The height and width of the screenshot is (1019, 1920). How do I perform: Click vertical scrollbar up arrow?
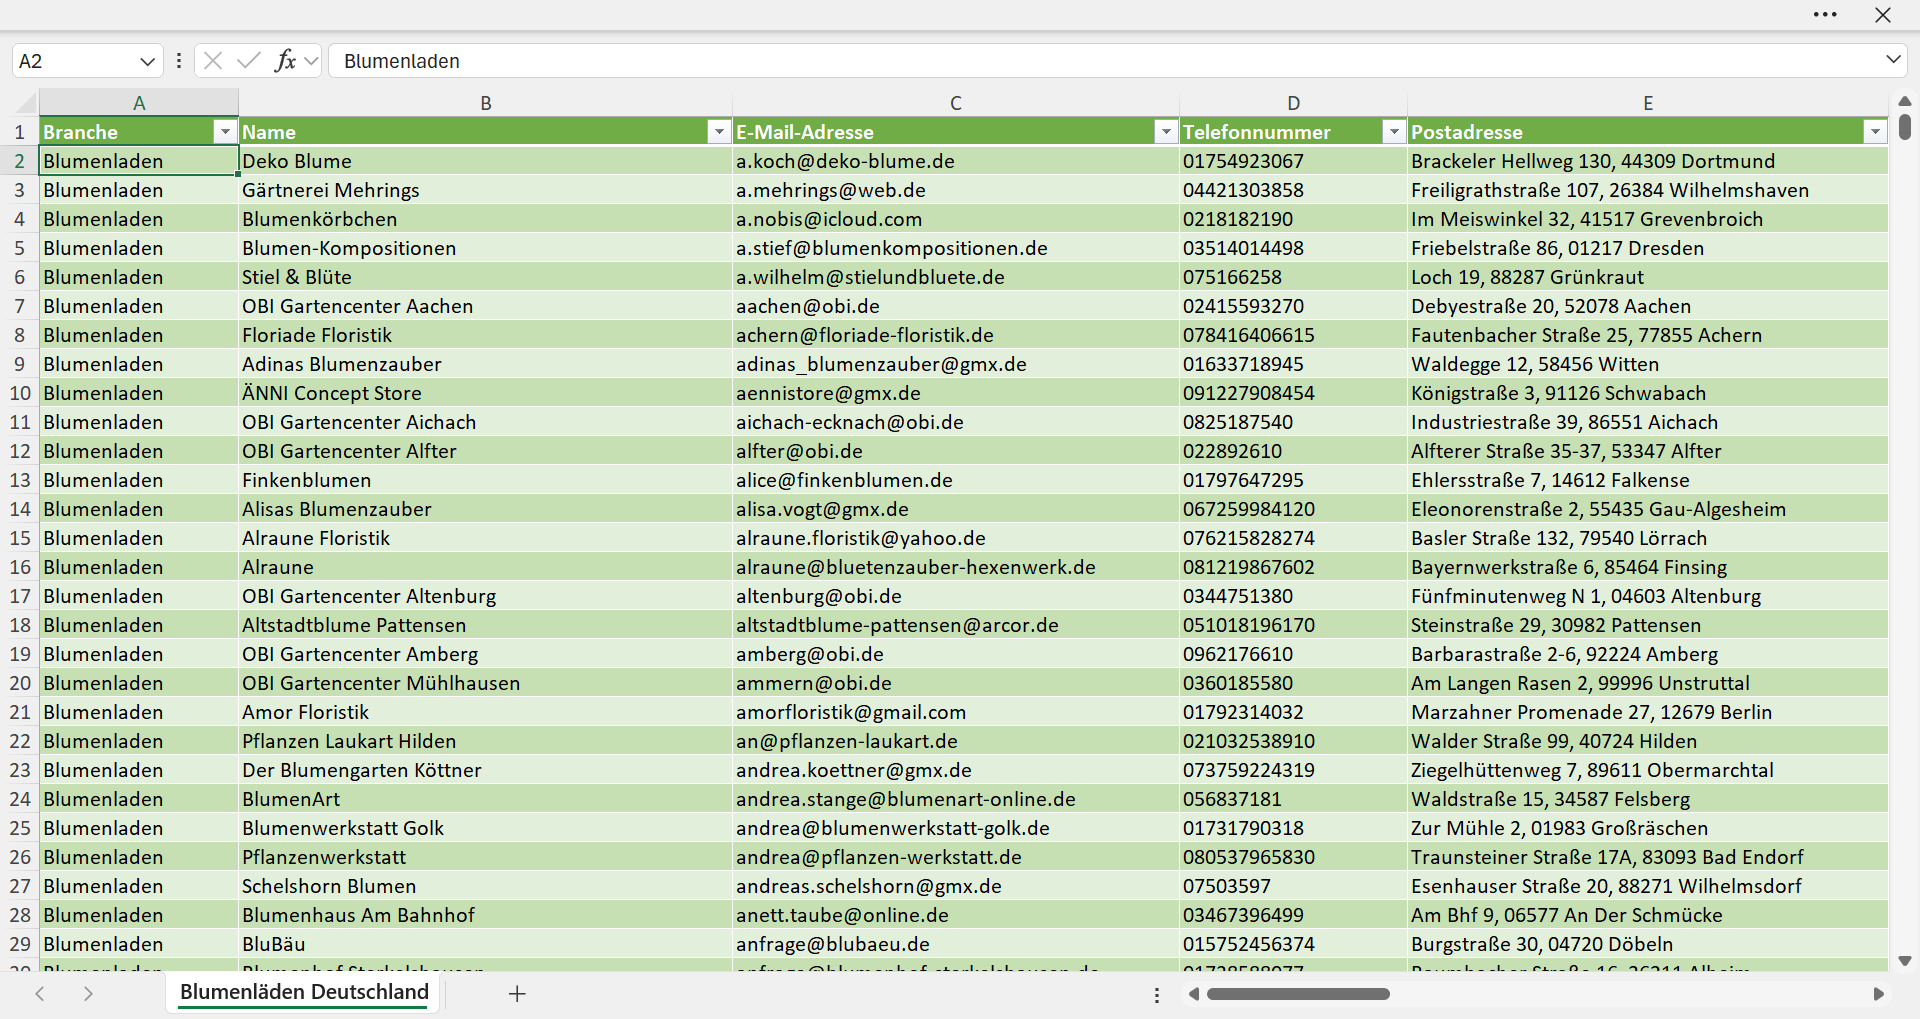[x=1905, y=101]
